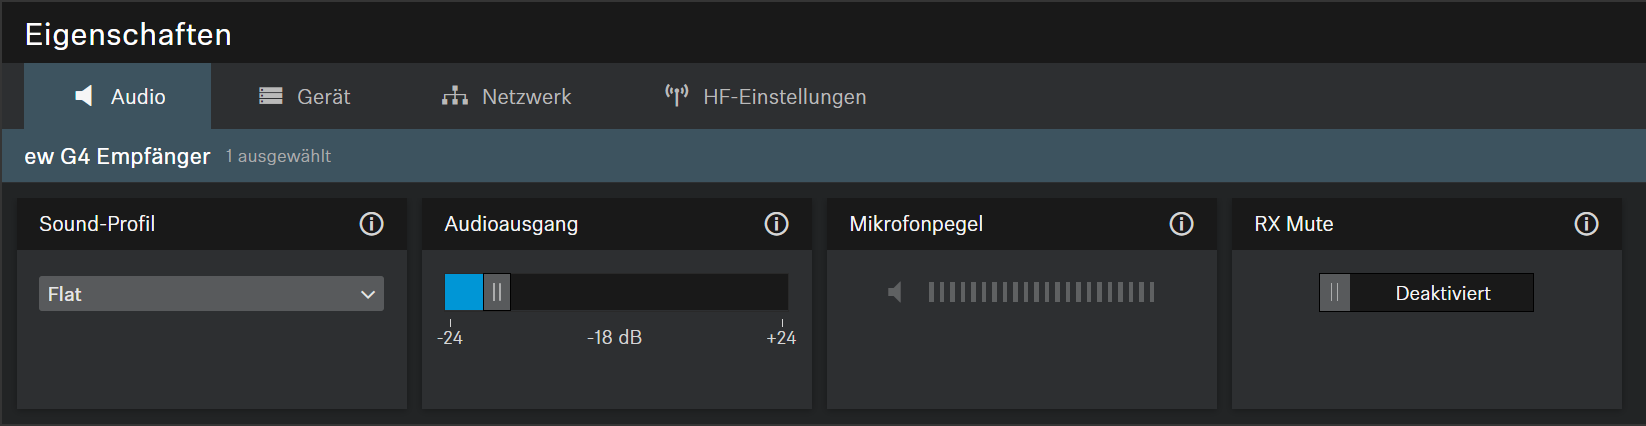Click the Deaktiviert mute status label
Image resolution: width=1646 pixels, height=426 pixels.
click(1442, 293)
